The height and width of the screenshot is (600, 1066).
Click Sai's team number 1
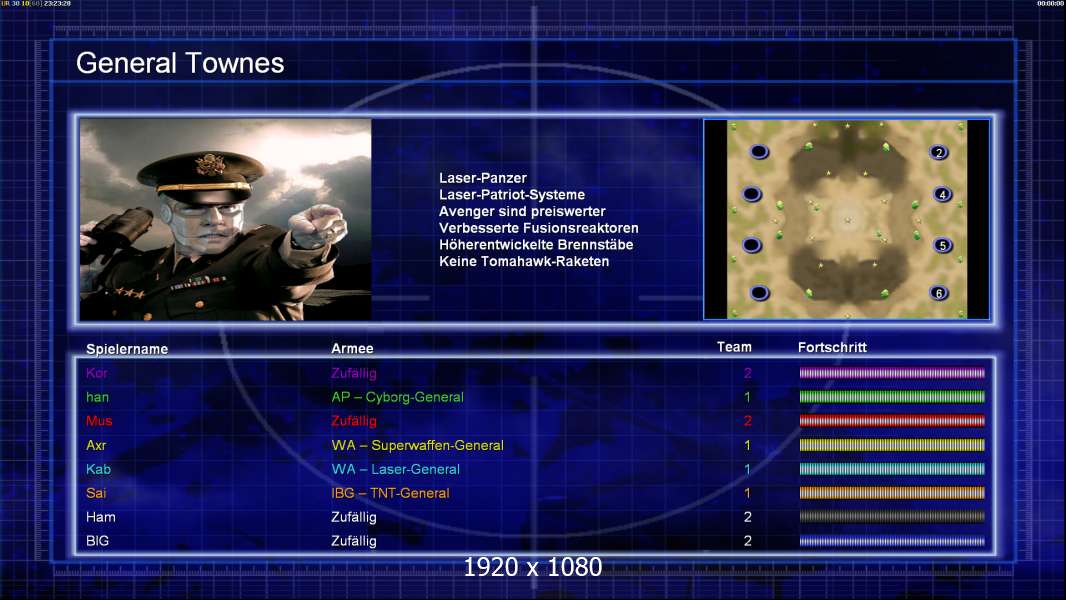tap(748, 493)
